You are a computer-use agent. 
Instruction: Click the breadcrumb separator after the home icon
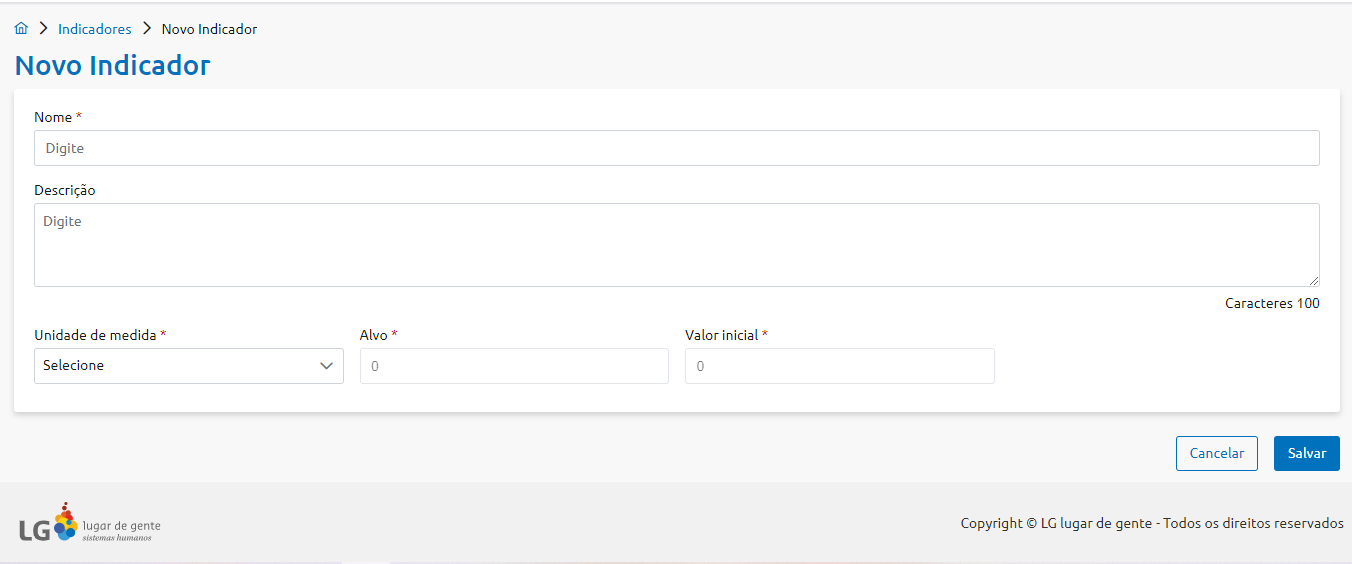43,29
